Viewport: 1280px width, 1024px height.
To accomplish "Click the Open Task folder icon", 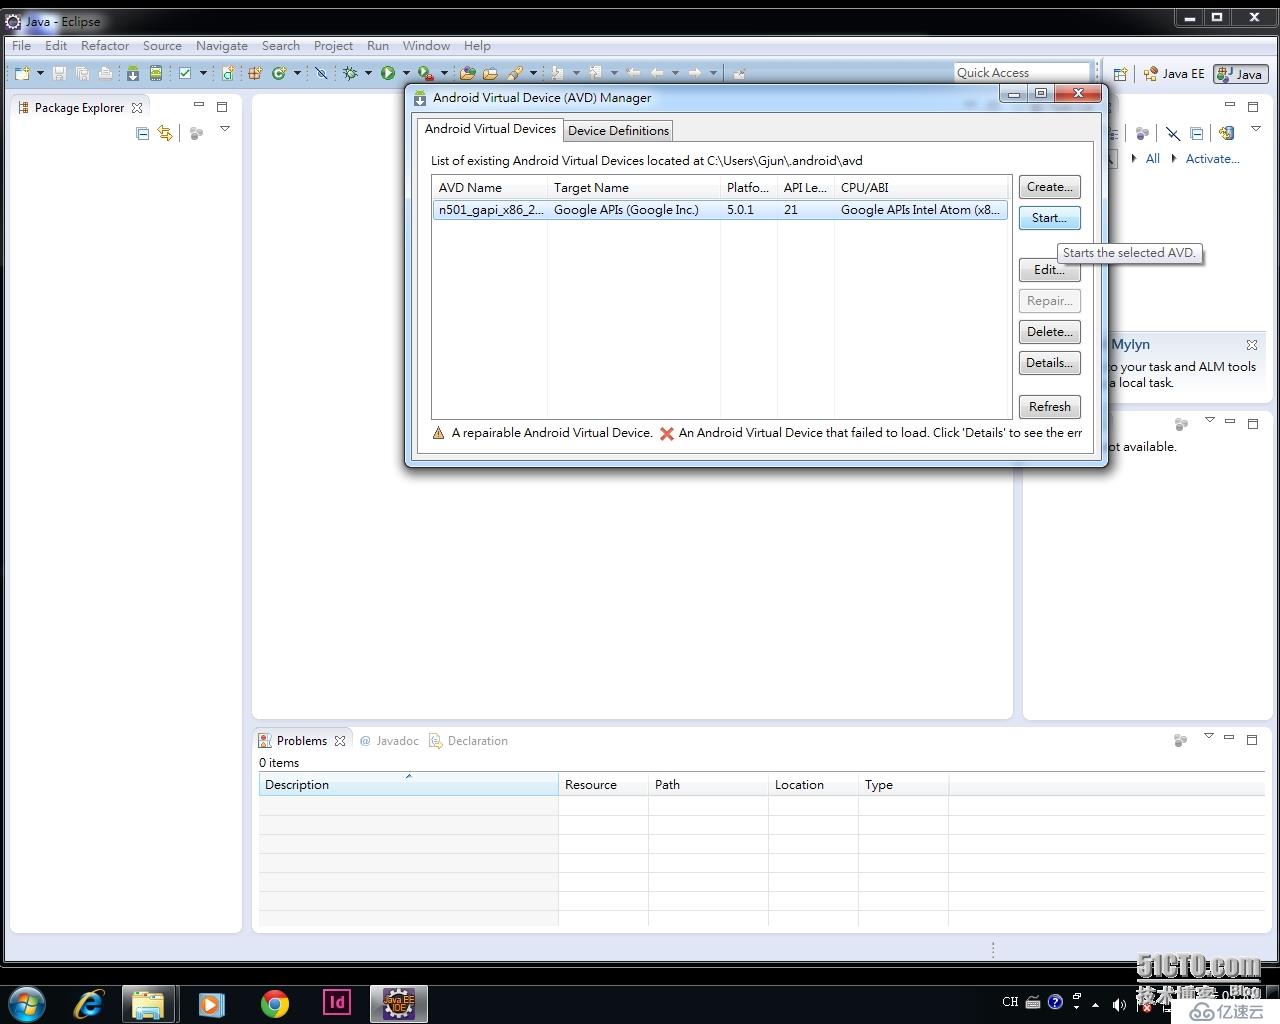I will pyautogui.click(x=490, y=73).
